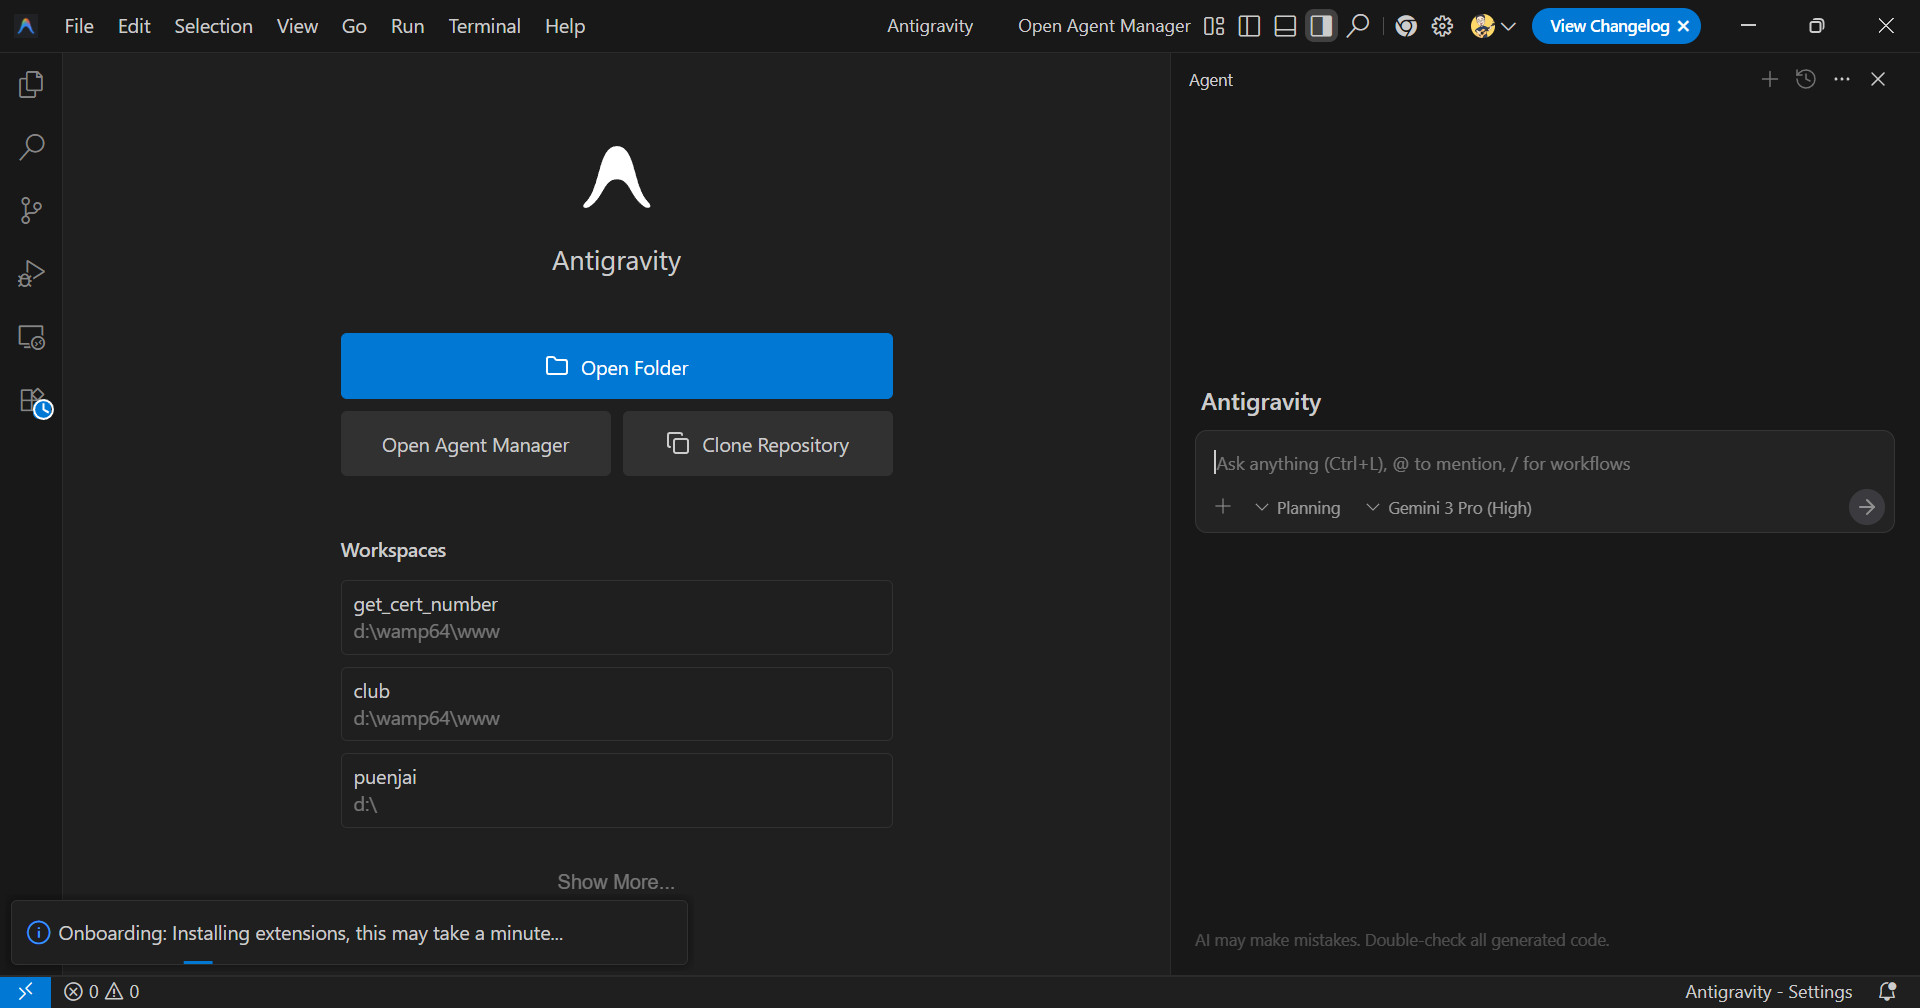Open the Run and Debug view
Screen dimensions: 1920x1008
(x=31, y=274)
